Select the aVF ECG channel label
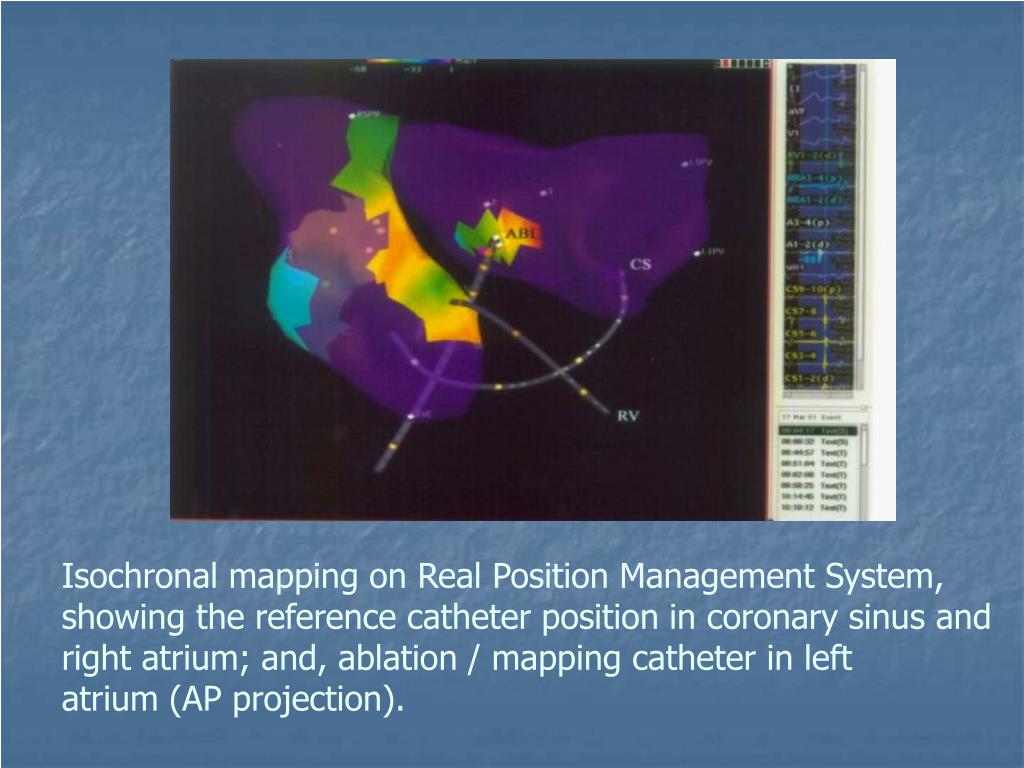 pyautogui.click(x=795, y=112)
